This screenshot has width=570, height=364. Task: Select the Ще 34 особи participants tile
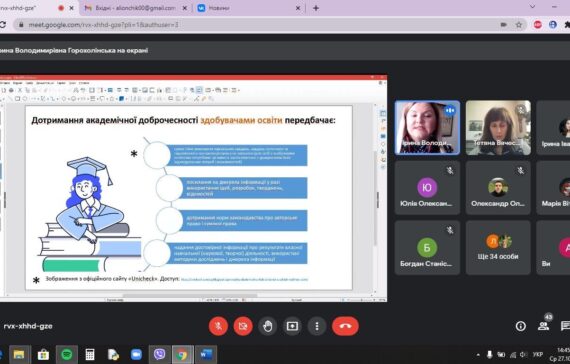(x=498, y=248)
